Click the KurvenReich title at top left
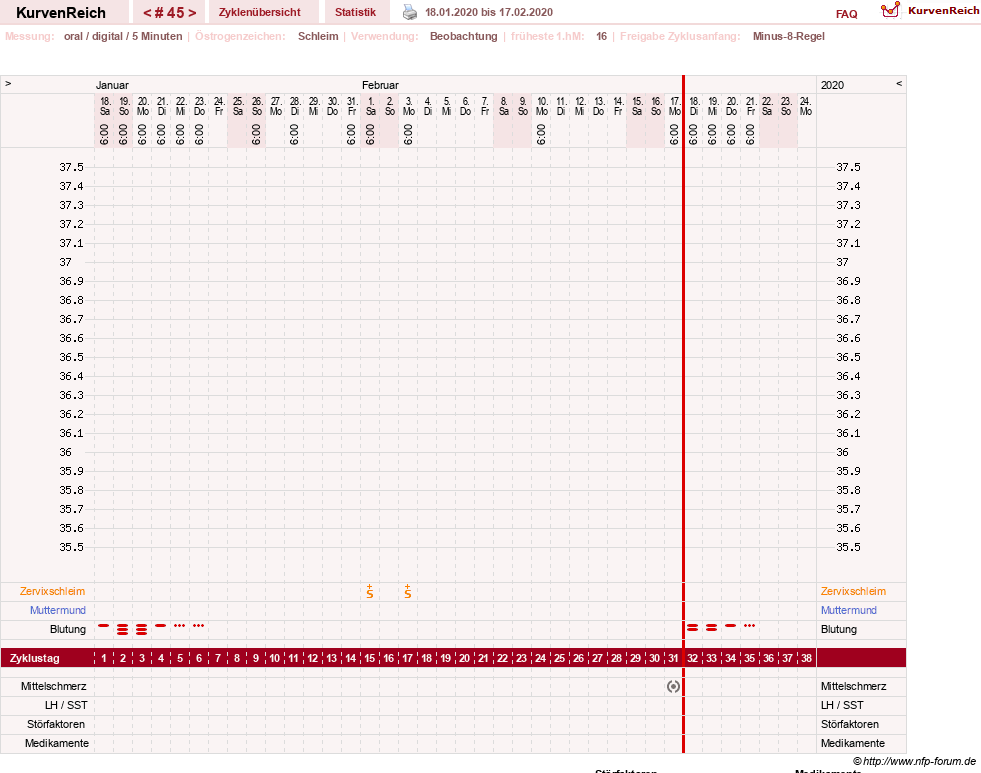Image resolution: width=981 pixels, height=773 pixels. click(x=61, y=13)
